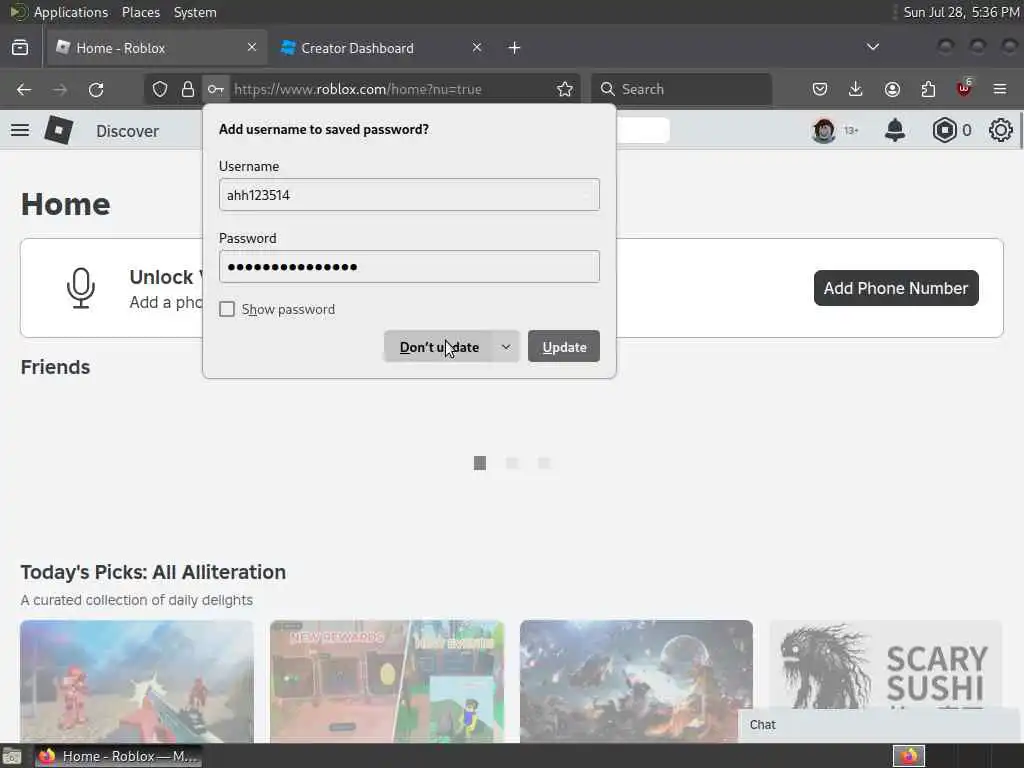This screenshot has height=768, width=1024.
Task: Open the New Rewards game thumbnail
Action: tap(387, 681)
